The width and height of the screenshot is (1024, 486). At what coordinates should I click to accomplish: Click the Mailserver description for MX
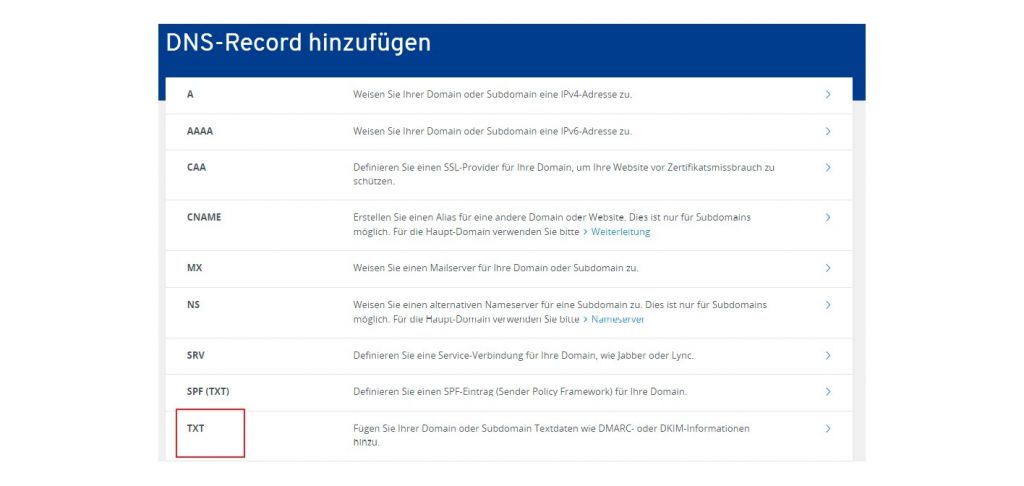(496, 268)
